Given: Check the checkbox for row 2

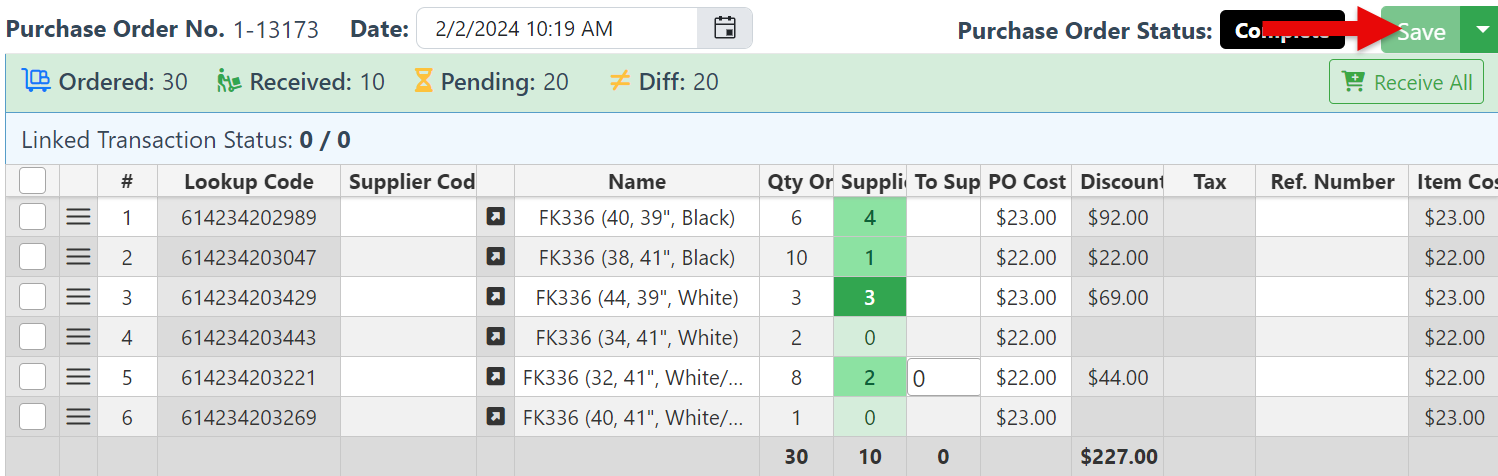Looking at the screenshot, I should click(33, 257).
